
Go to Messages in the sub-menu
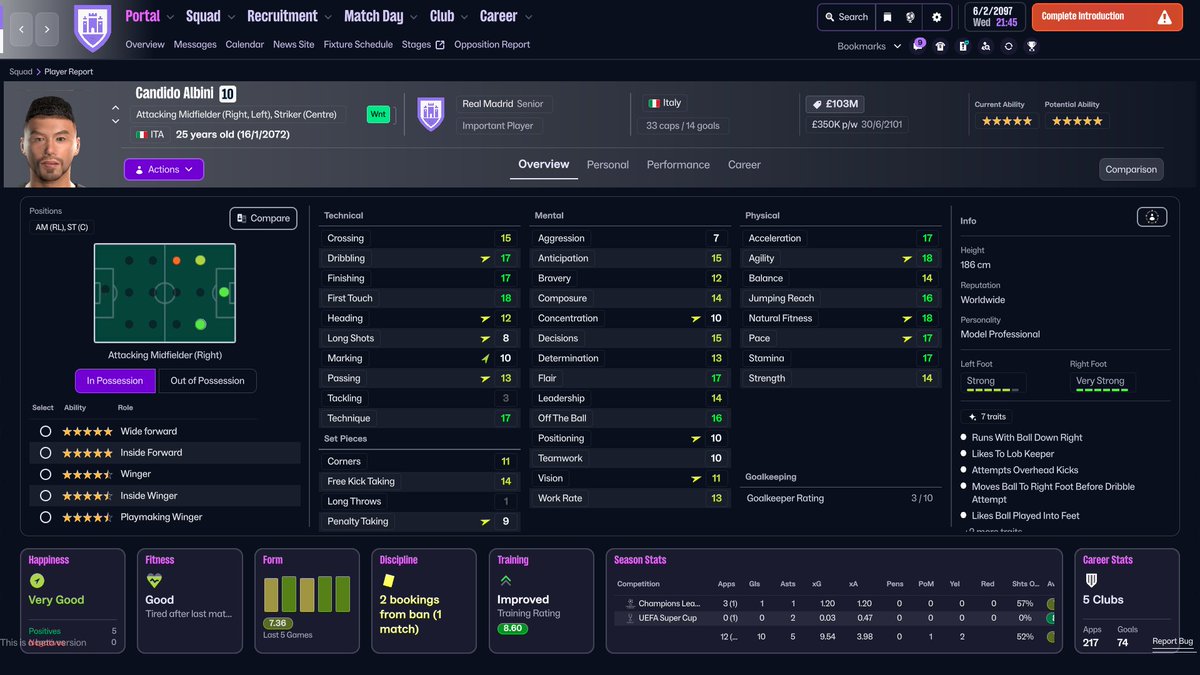[195, 45]
